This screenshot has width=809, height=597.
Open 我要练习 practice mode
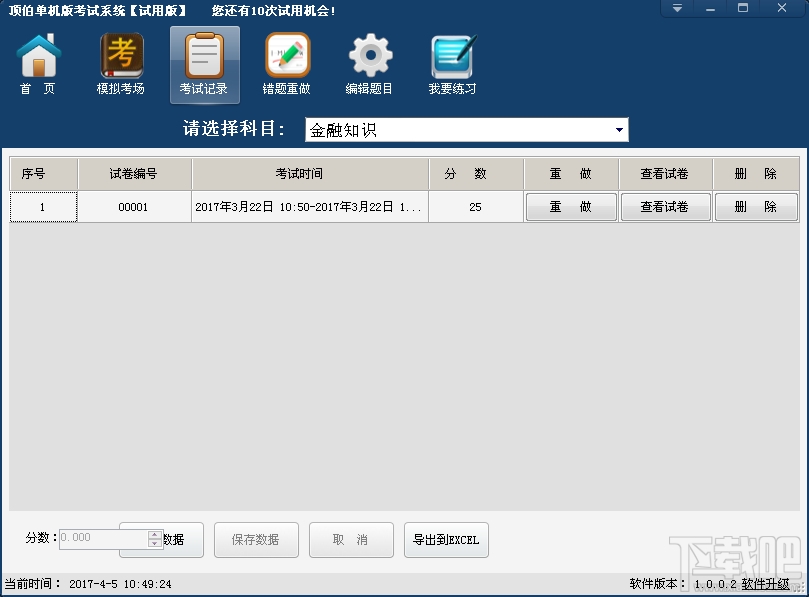[x=451, y=62]
